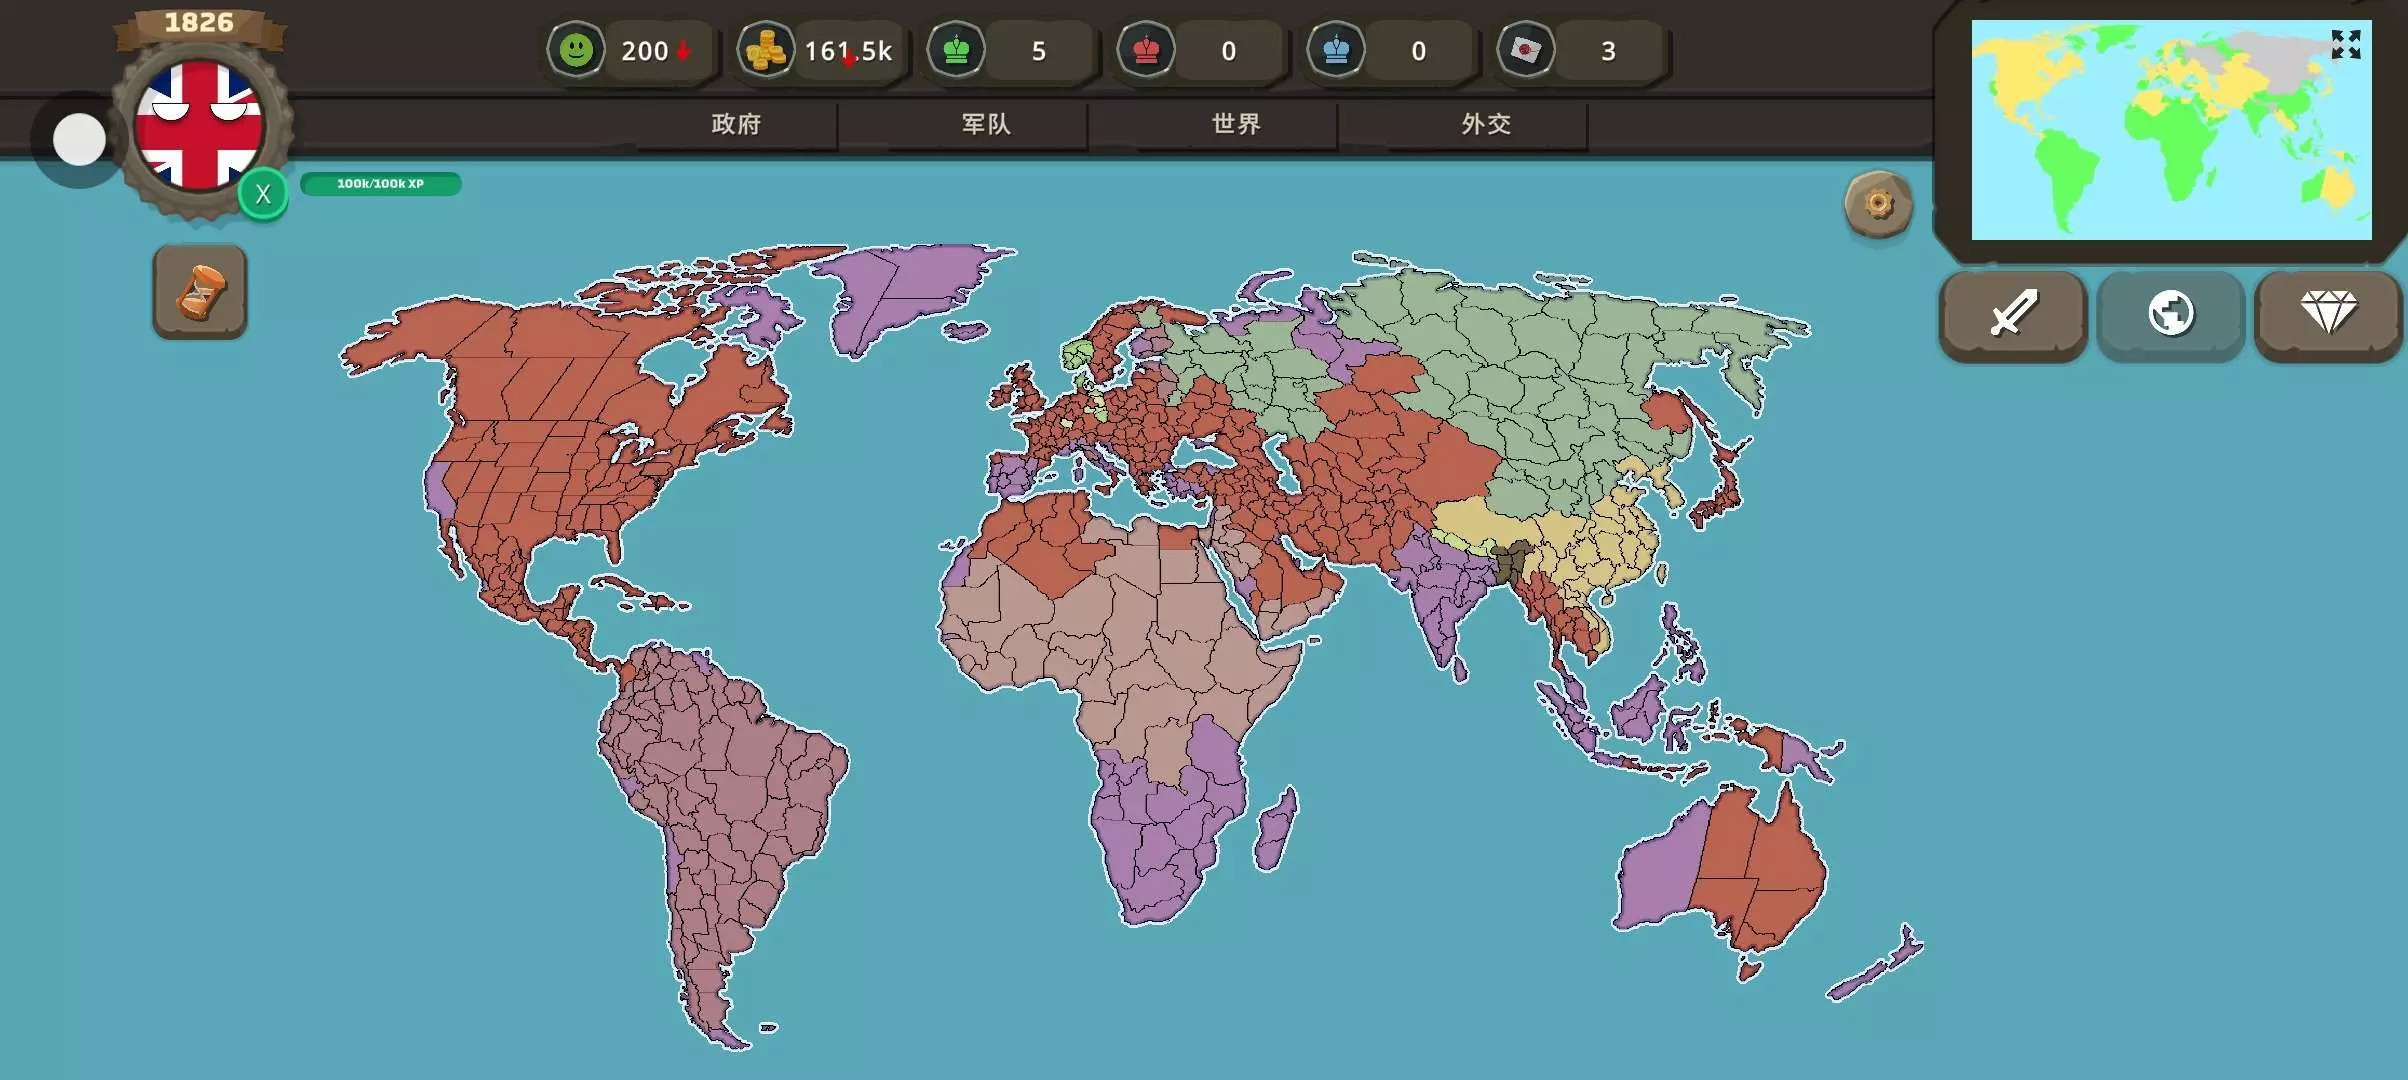Click the 100k/100k XP progress bar
This screenshot has height=1080, width=2408.
click(x=380, y=184)
